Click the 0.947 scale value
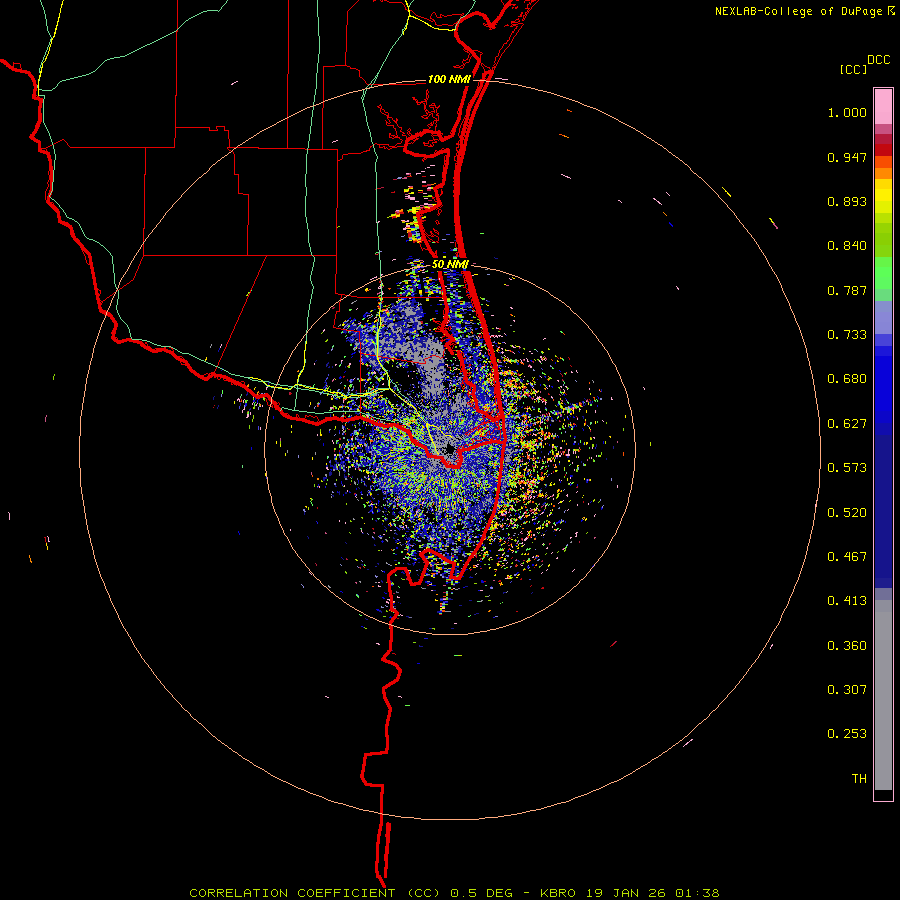The image size is (900, 900). 847,157
